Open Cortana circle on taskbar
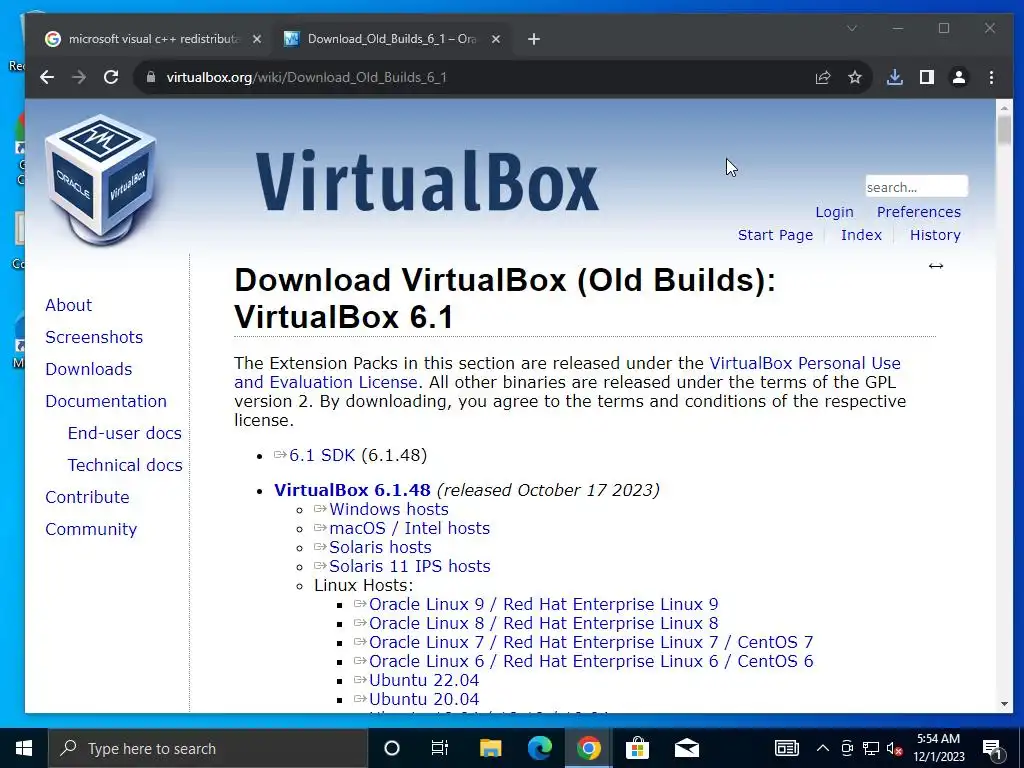Viewport: 1024px width, 768px height. [391, 748]
